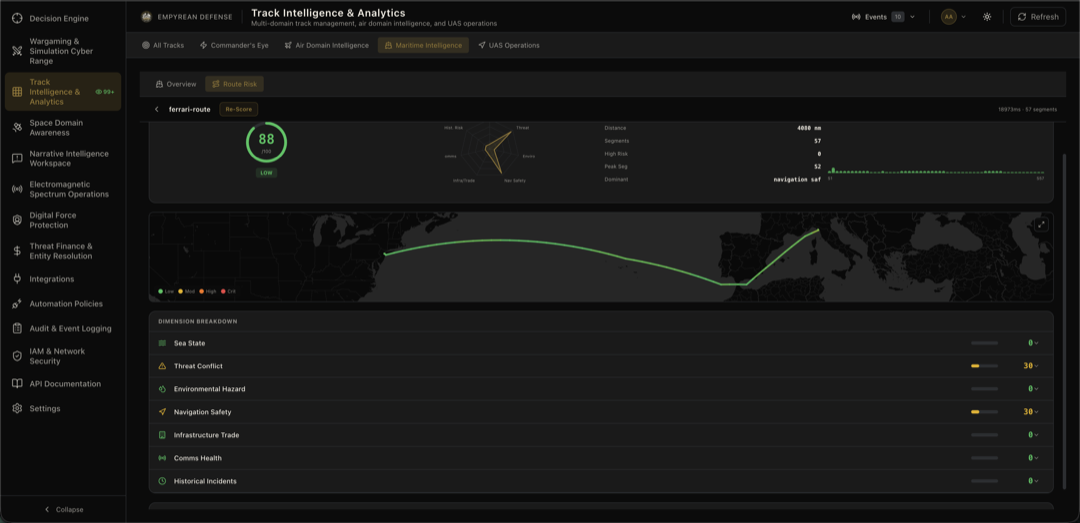Click the Threat Conflict score bar
The image size is (1080, 523).
(x=984, y=366)
